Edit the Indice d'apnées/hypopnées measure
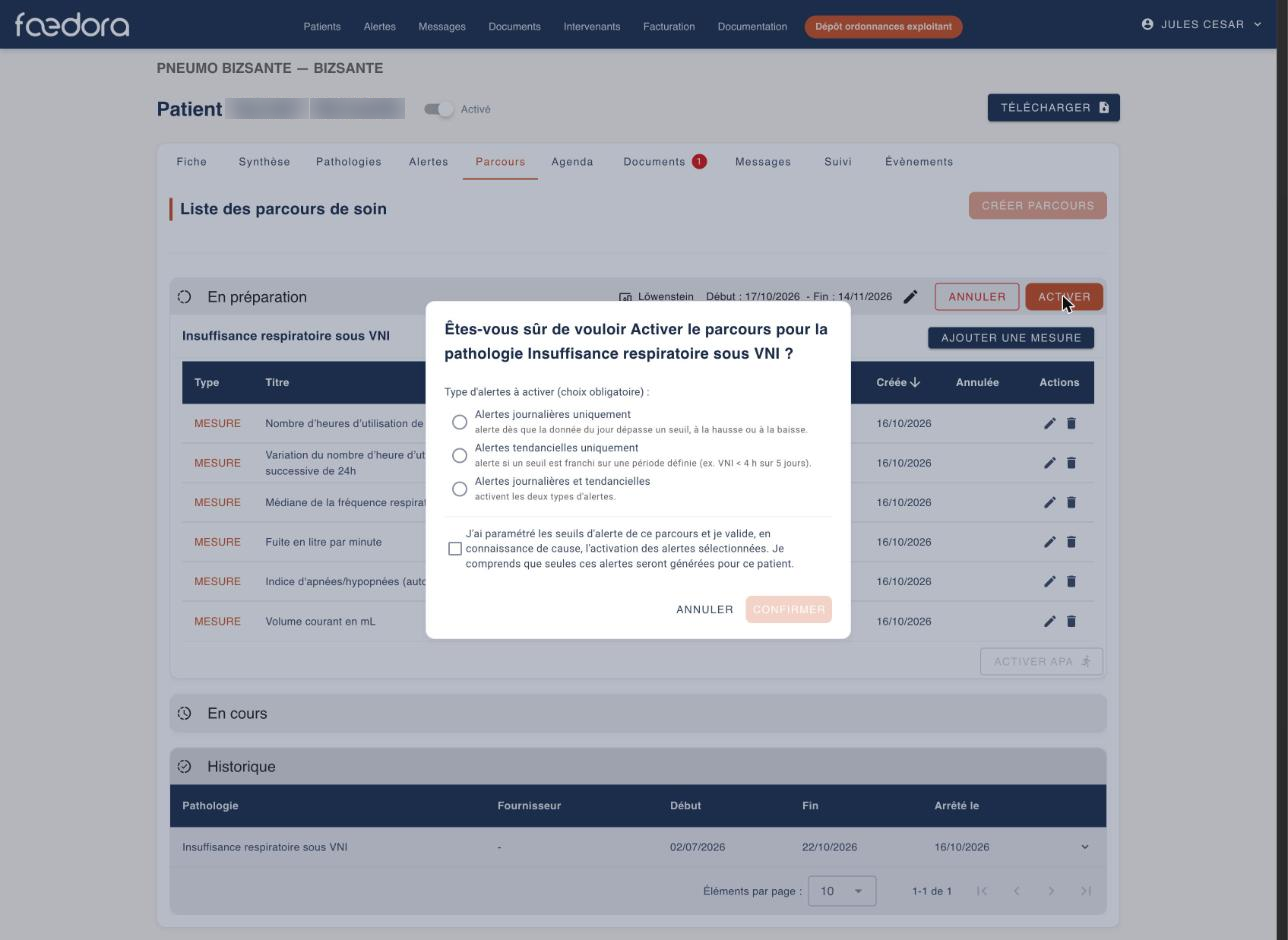 (1049, 581)
